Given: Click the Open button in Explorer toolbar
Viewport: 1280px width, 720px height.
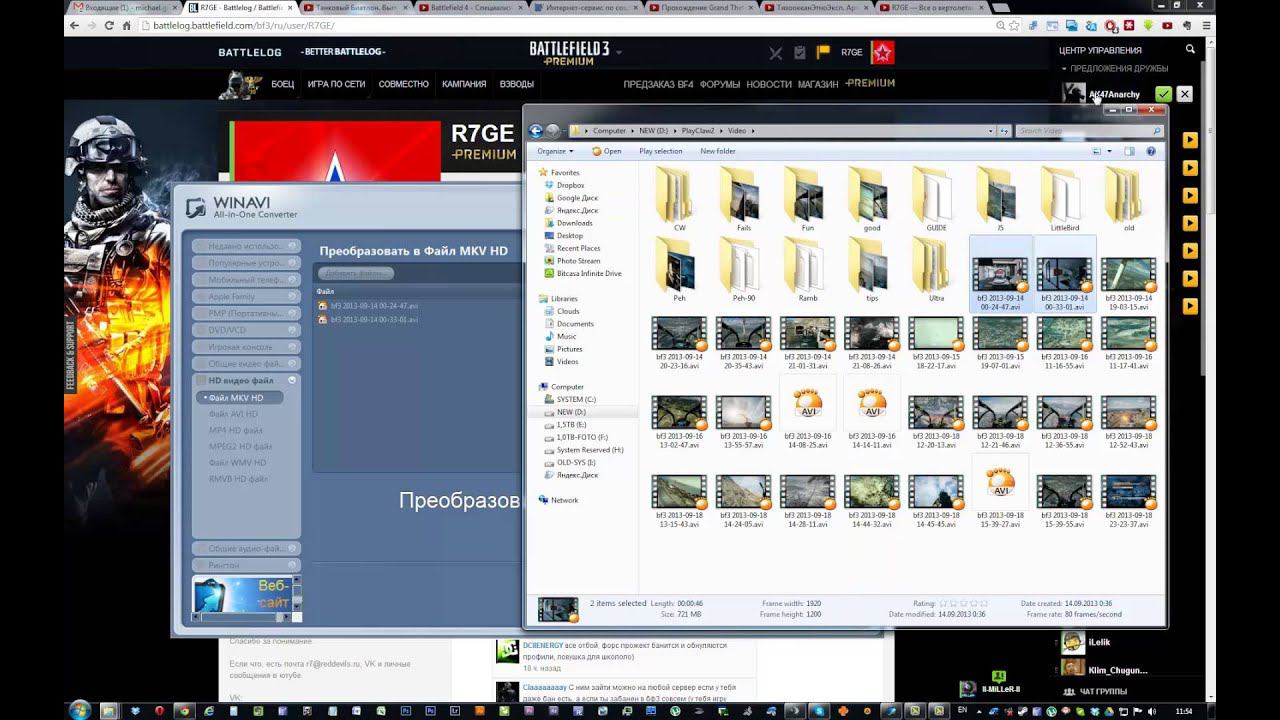Looking at the screenshot, I should click(x=607, y=151).
